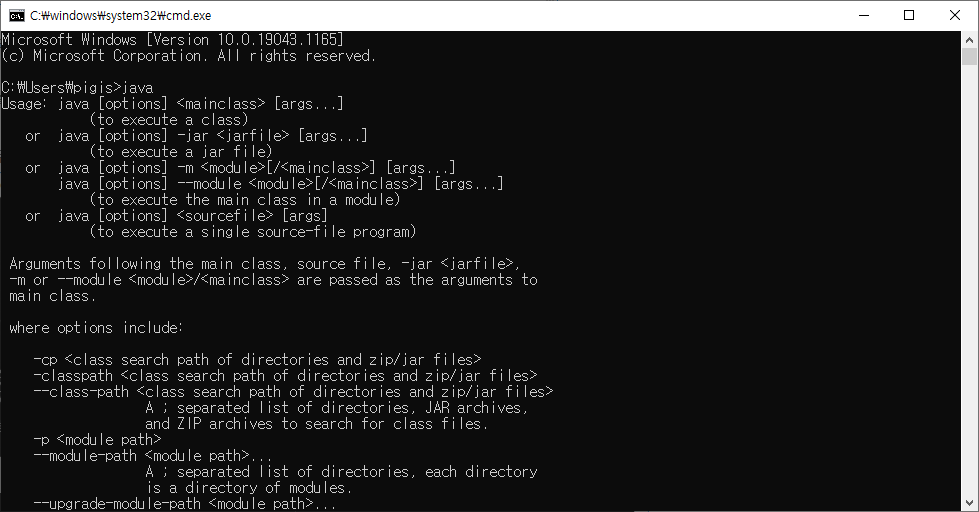The image size is (979, 512).
Task: Click the vertical scrollbar thumb
Action: (x=969, y=56)
